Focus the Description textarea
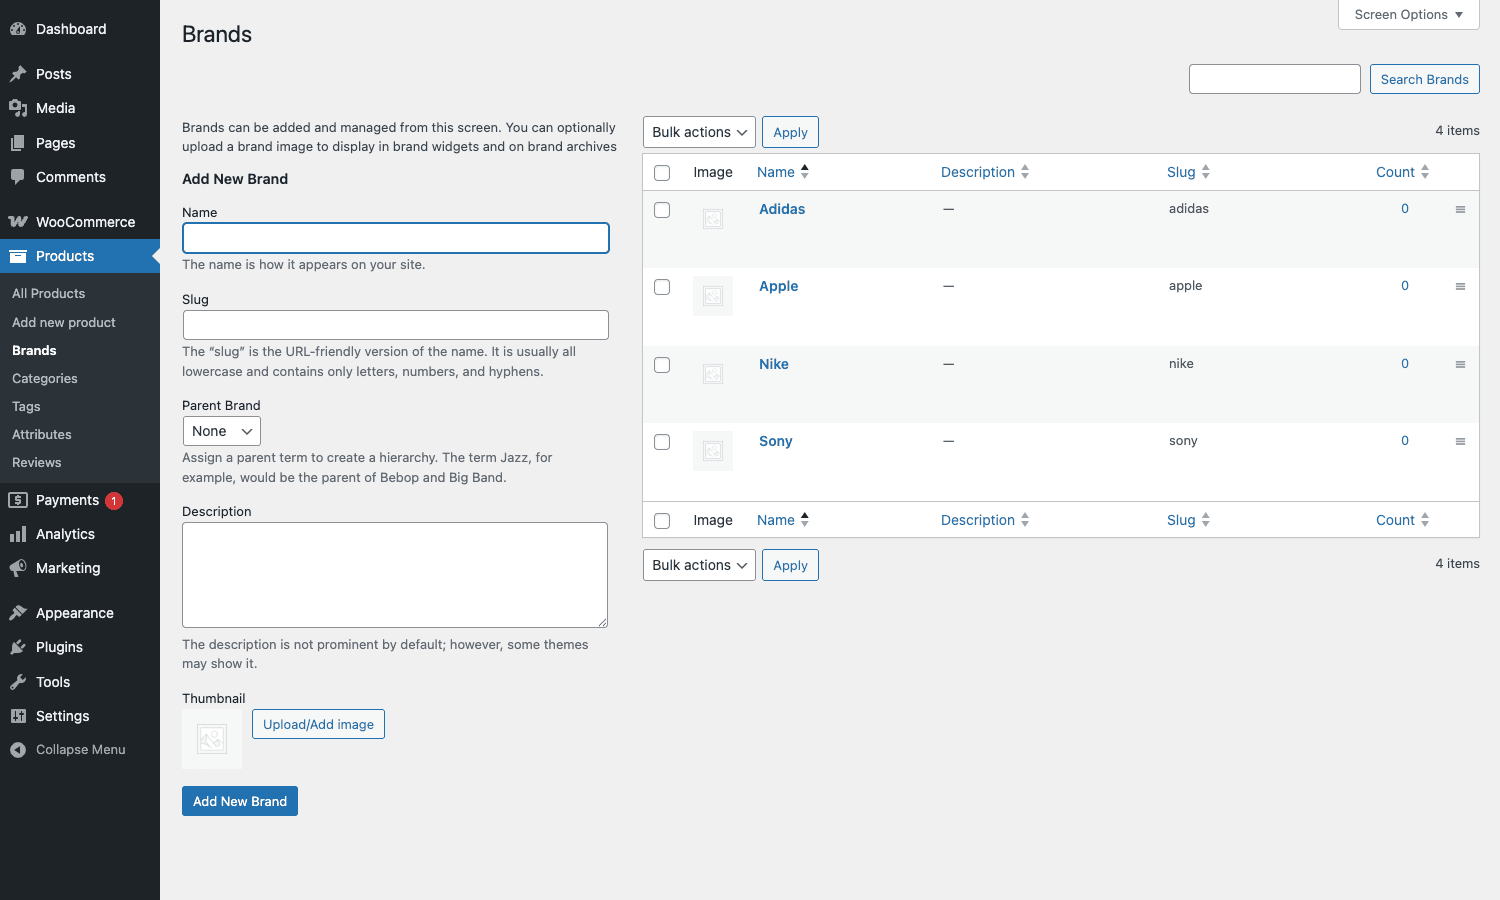Image resolution: width=1500 pixels, height=900 pixels. 395,575
